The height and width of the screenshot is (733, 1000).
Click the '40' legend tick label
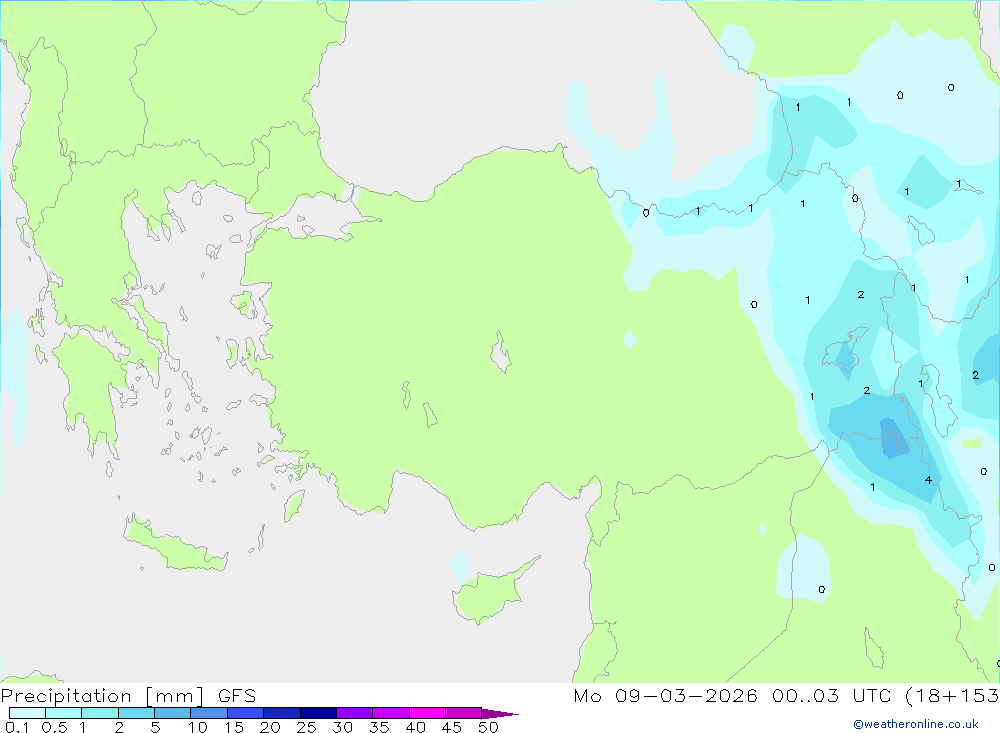[415, 727]
